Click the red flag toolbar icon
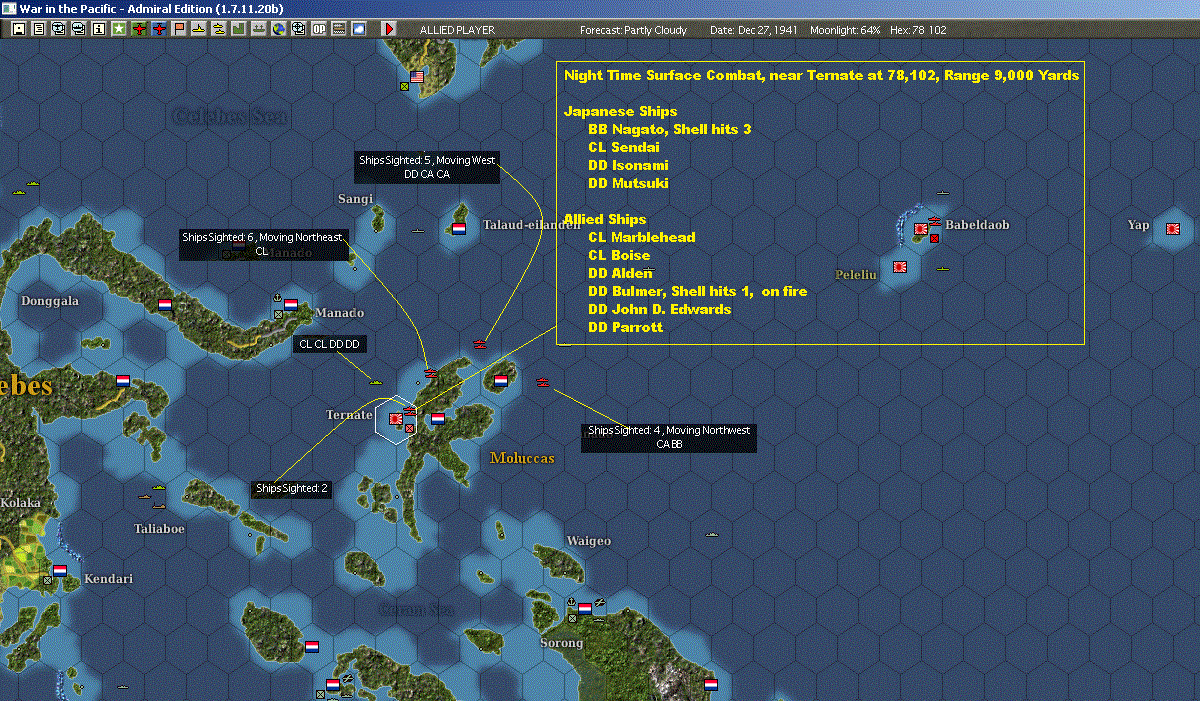 pyautogui.click(x=179, y=29)
